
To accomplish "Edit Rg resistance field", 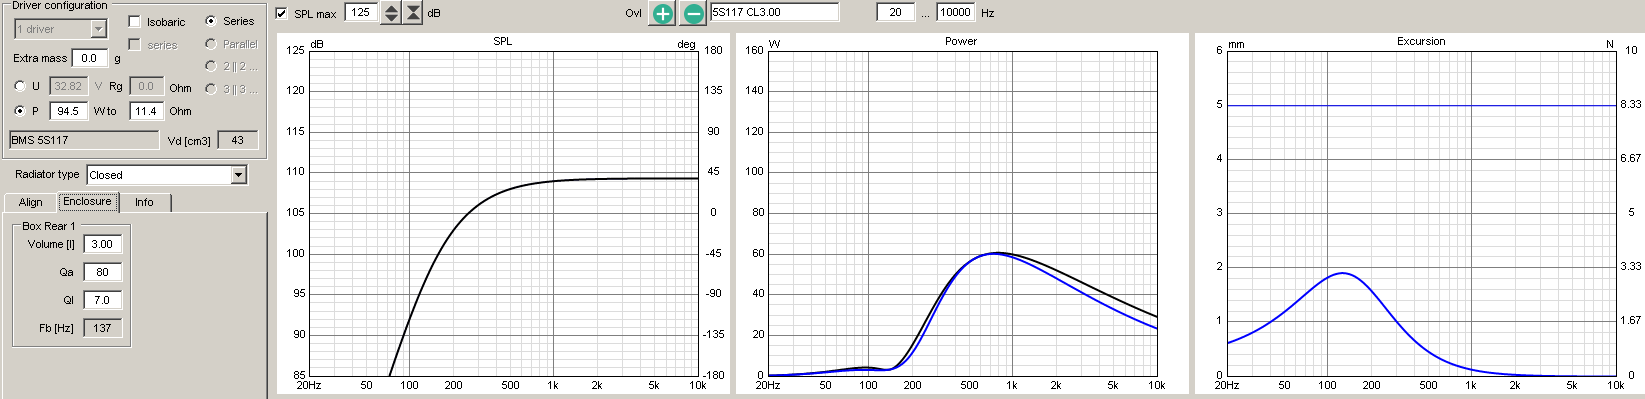I will [x=147, y=87].
